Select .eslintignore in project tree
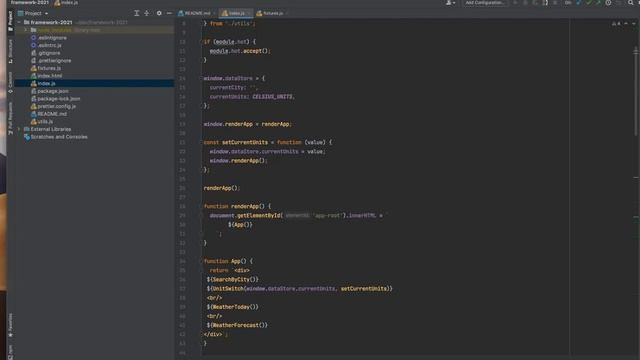Viewport: 640px width, 360px height. click(x=52, y=38)
